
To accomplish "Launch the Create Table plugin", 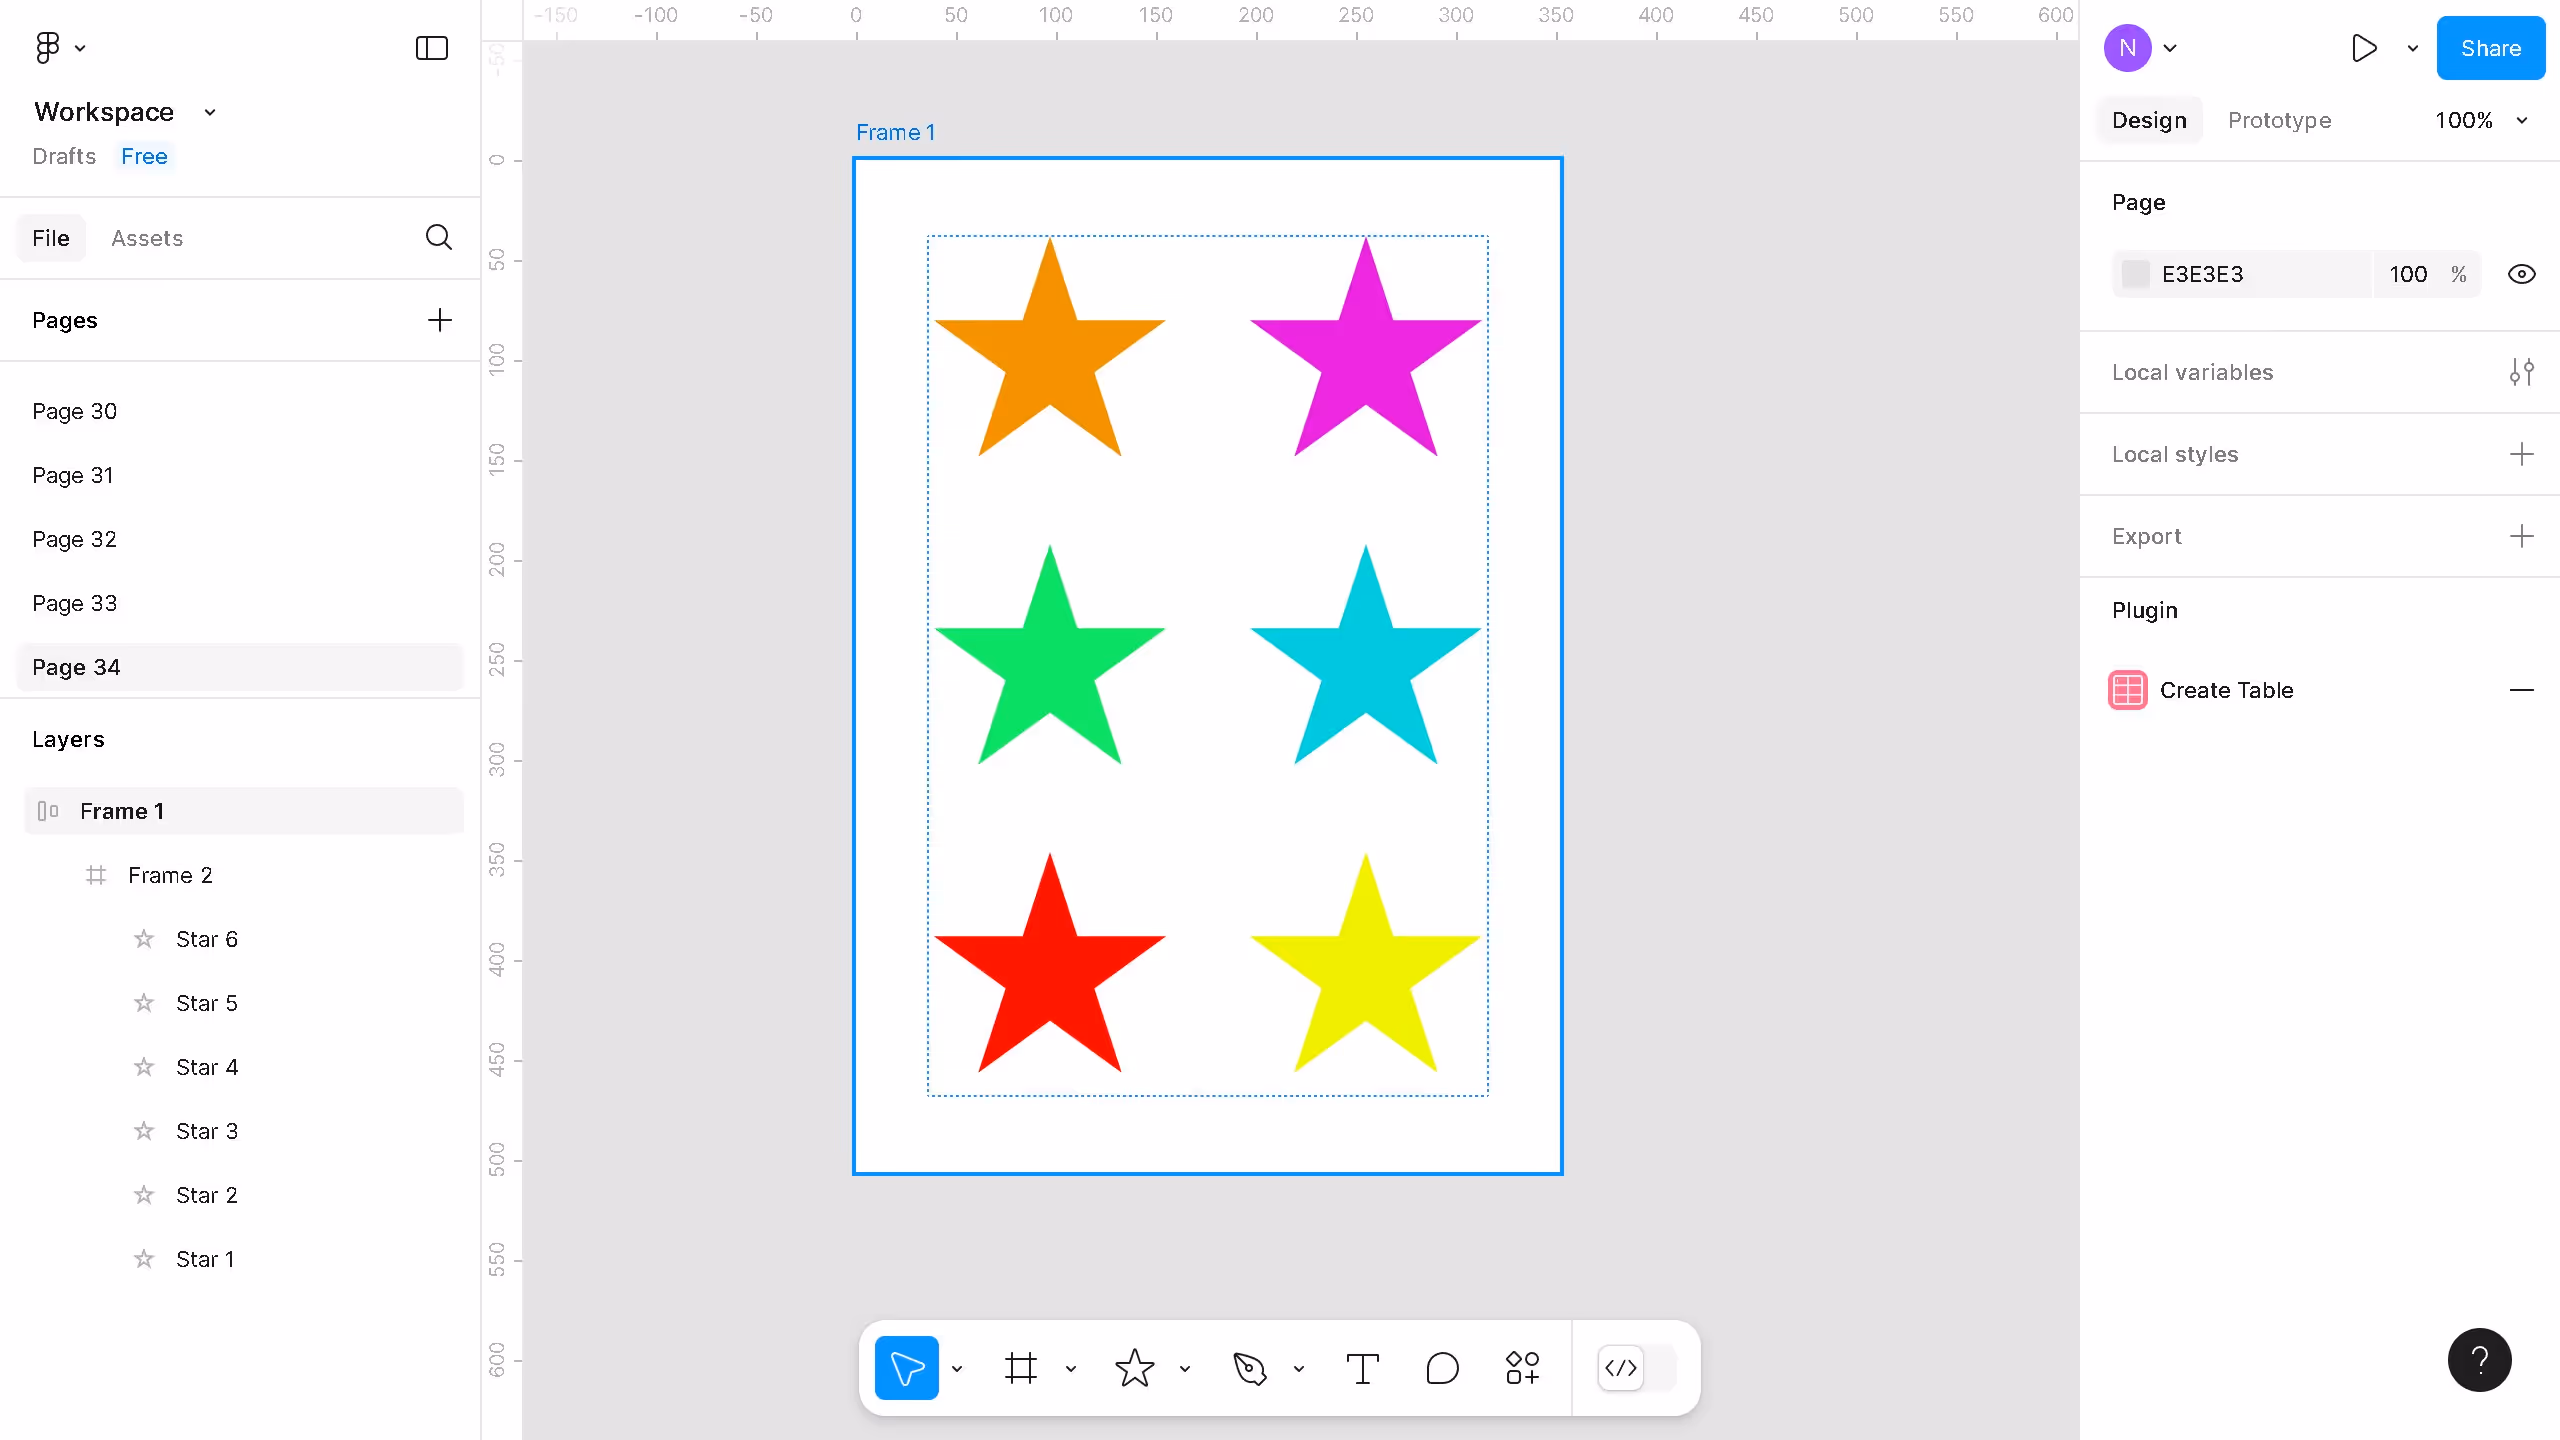I will tap(2228, 690).
